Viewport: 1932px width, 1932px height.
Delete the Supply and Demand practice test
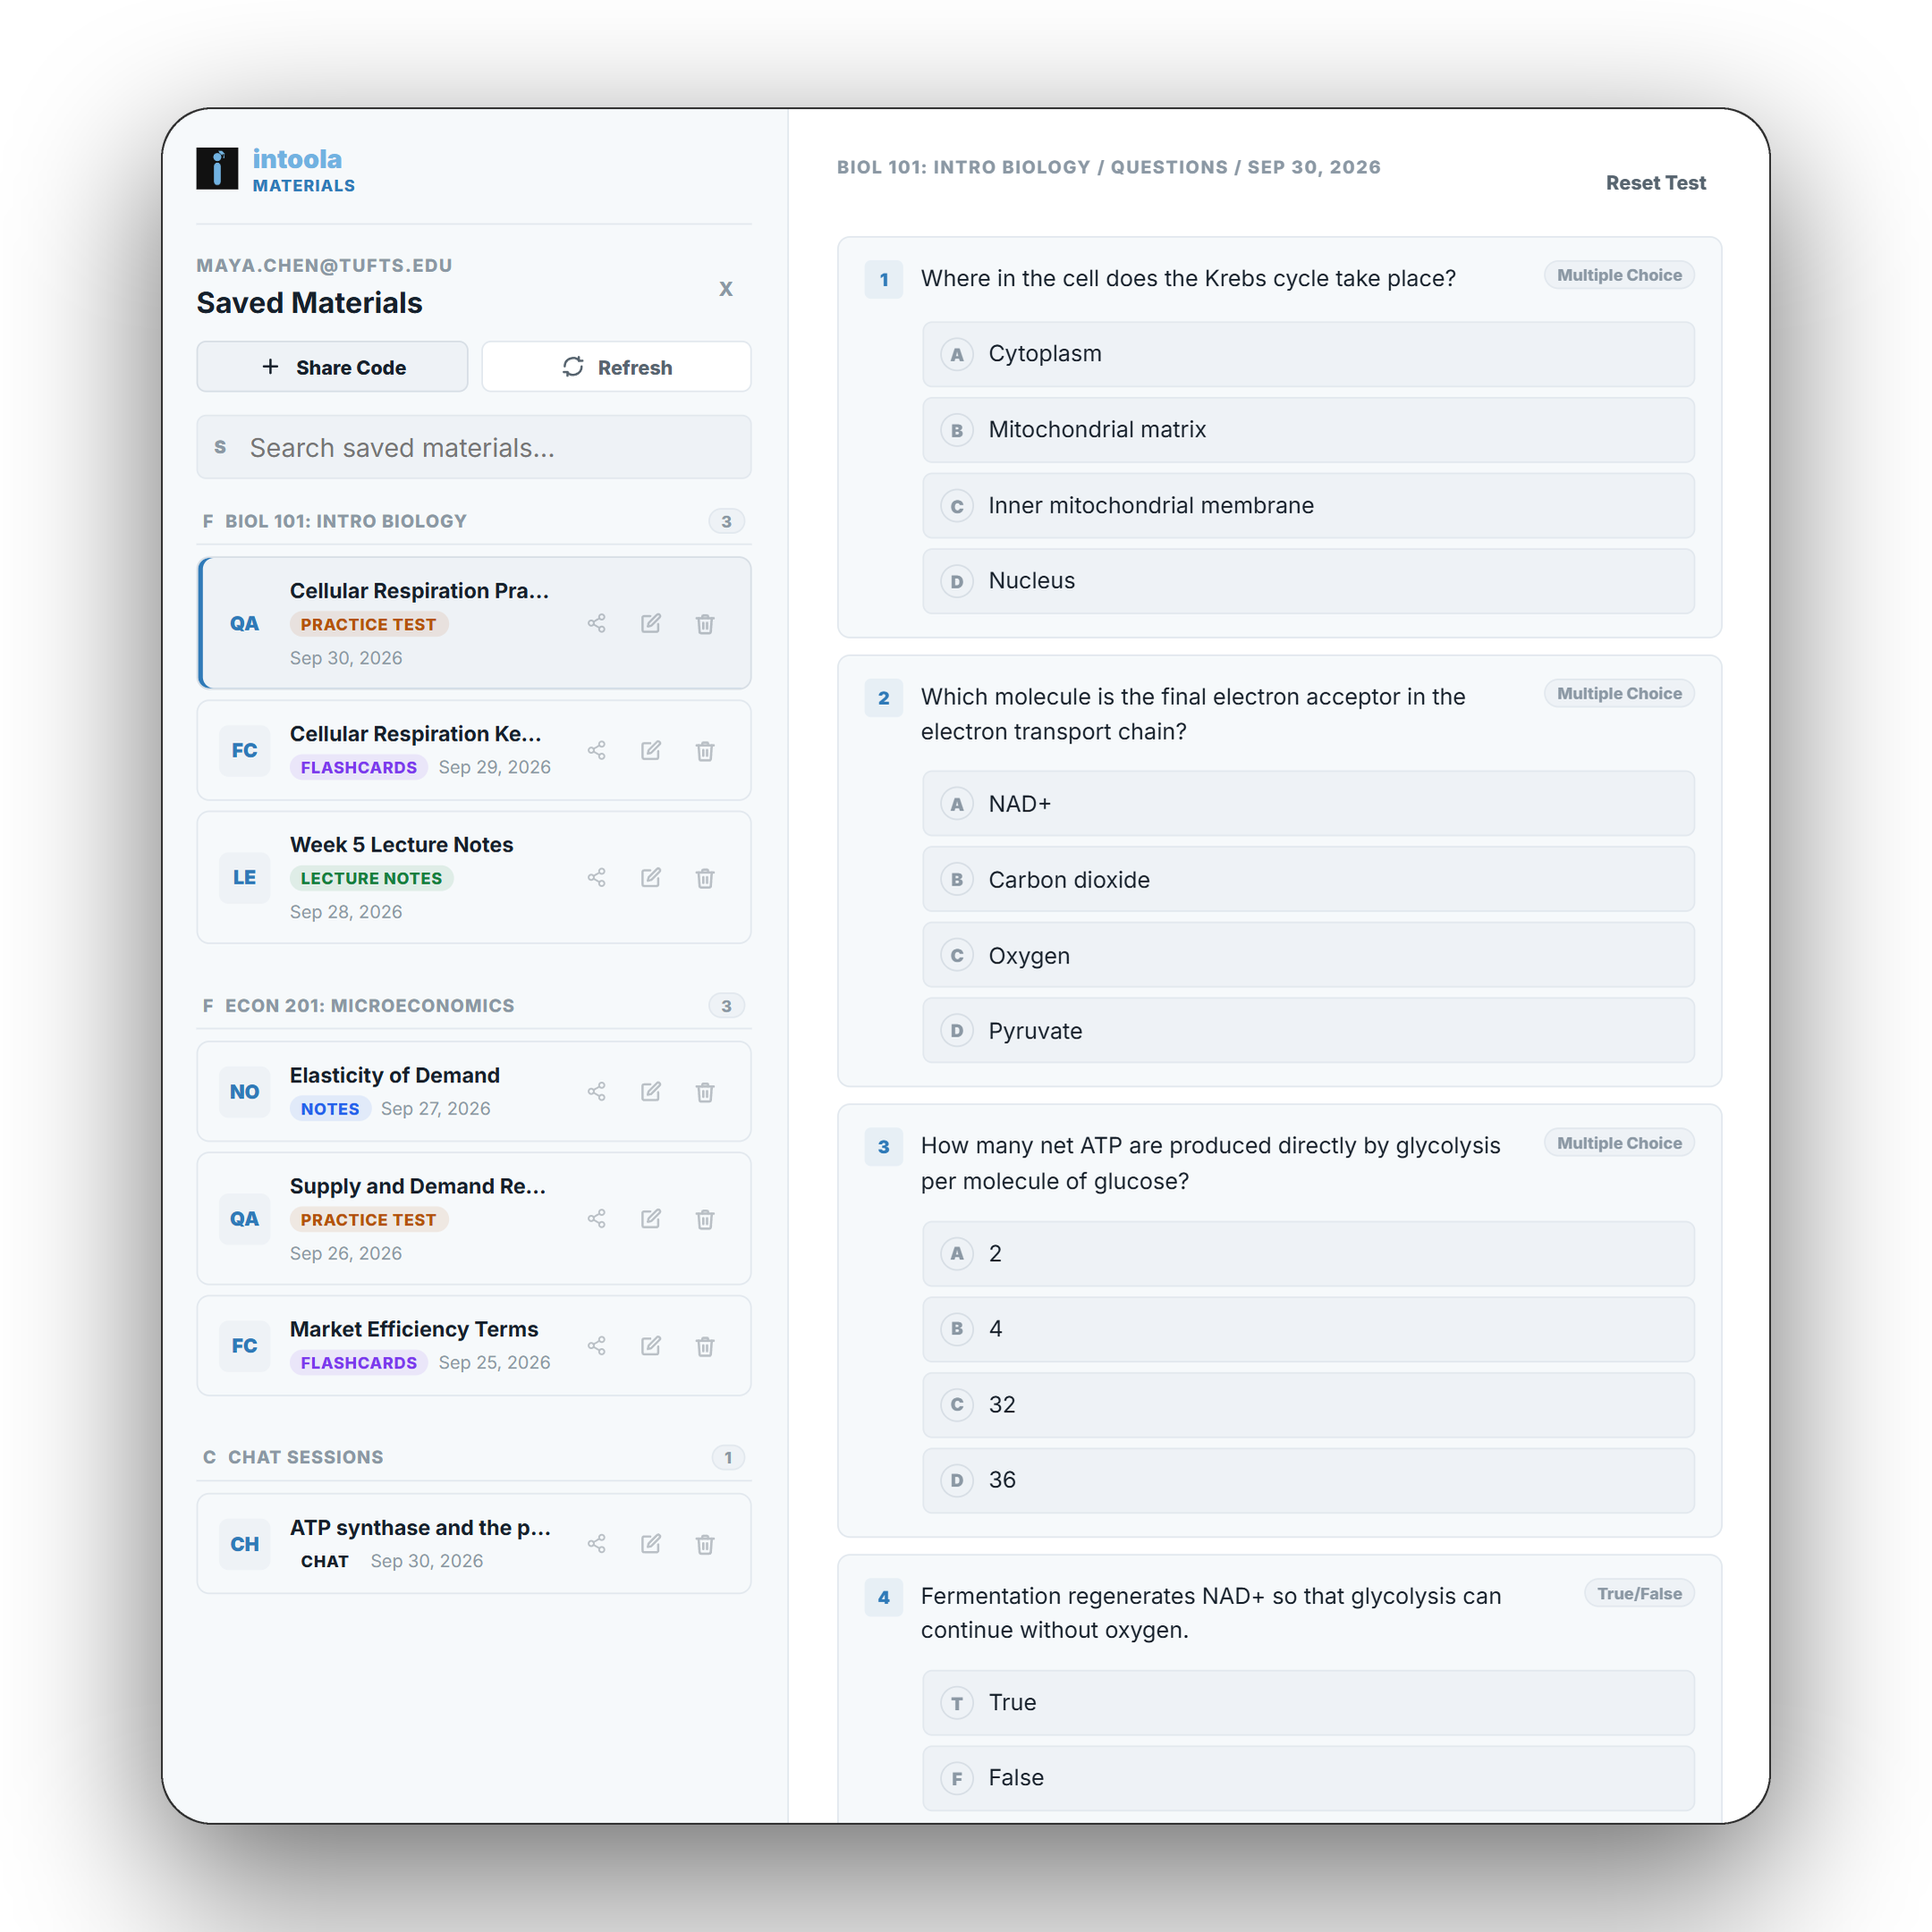click(x=705, y=1219)
